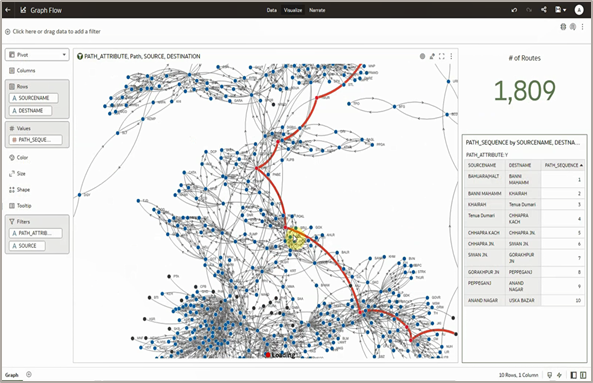This screenshot has width=593, height=383.
Task: Open the filter bar overflow menu
Action: (x=583, y=27)
